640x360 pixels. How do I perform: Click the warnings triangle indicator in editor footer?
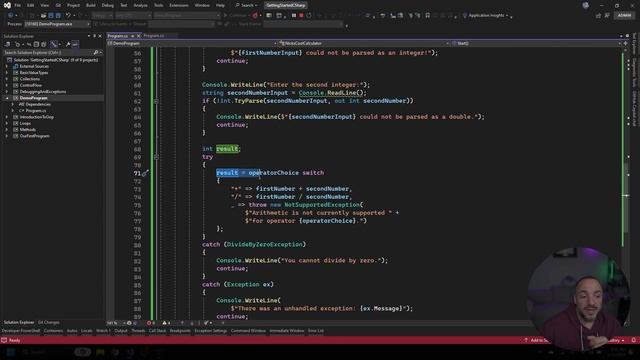click(167, 323)
